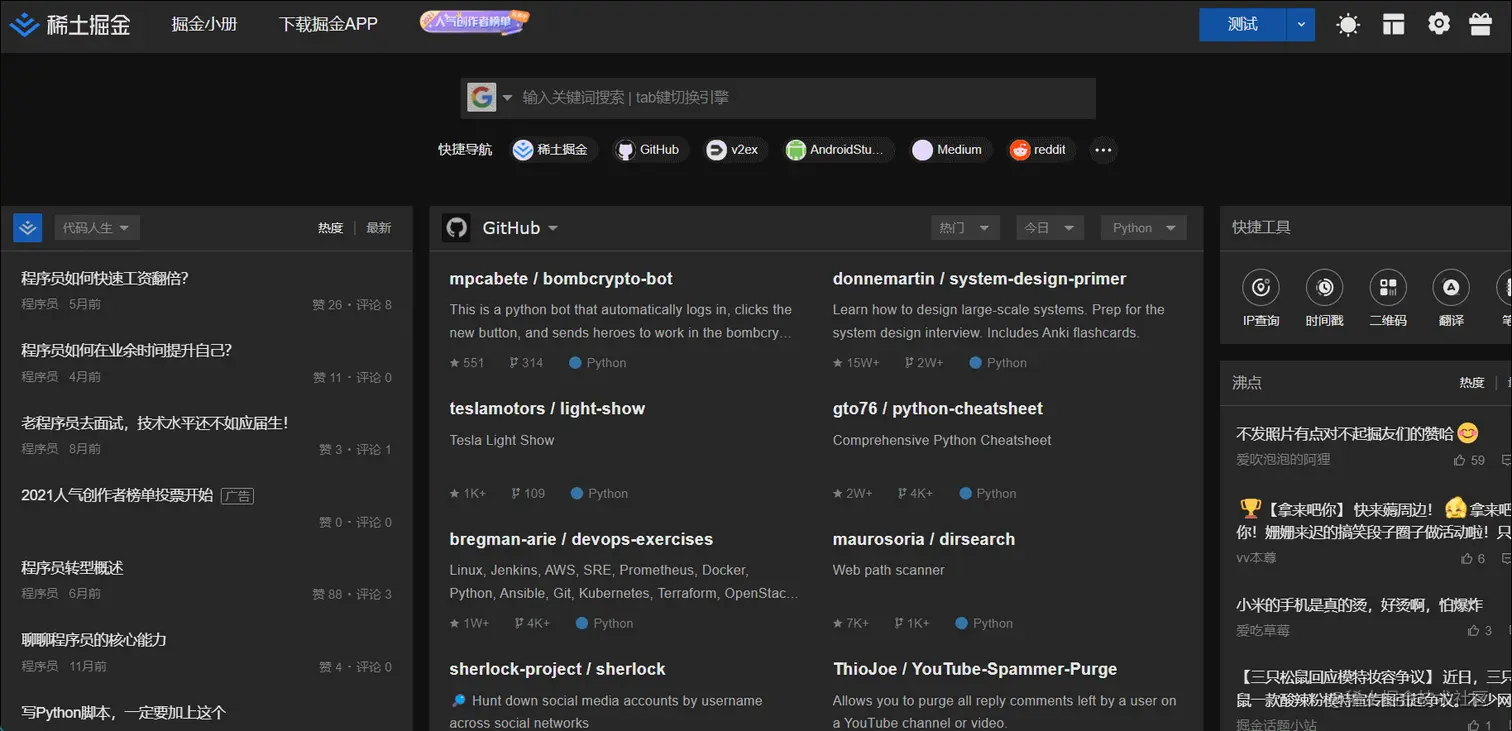This screenshot has width=1512, height=731.
Task: Click Python language tag under dirsearch
Action: (x=984, y=623)
